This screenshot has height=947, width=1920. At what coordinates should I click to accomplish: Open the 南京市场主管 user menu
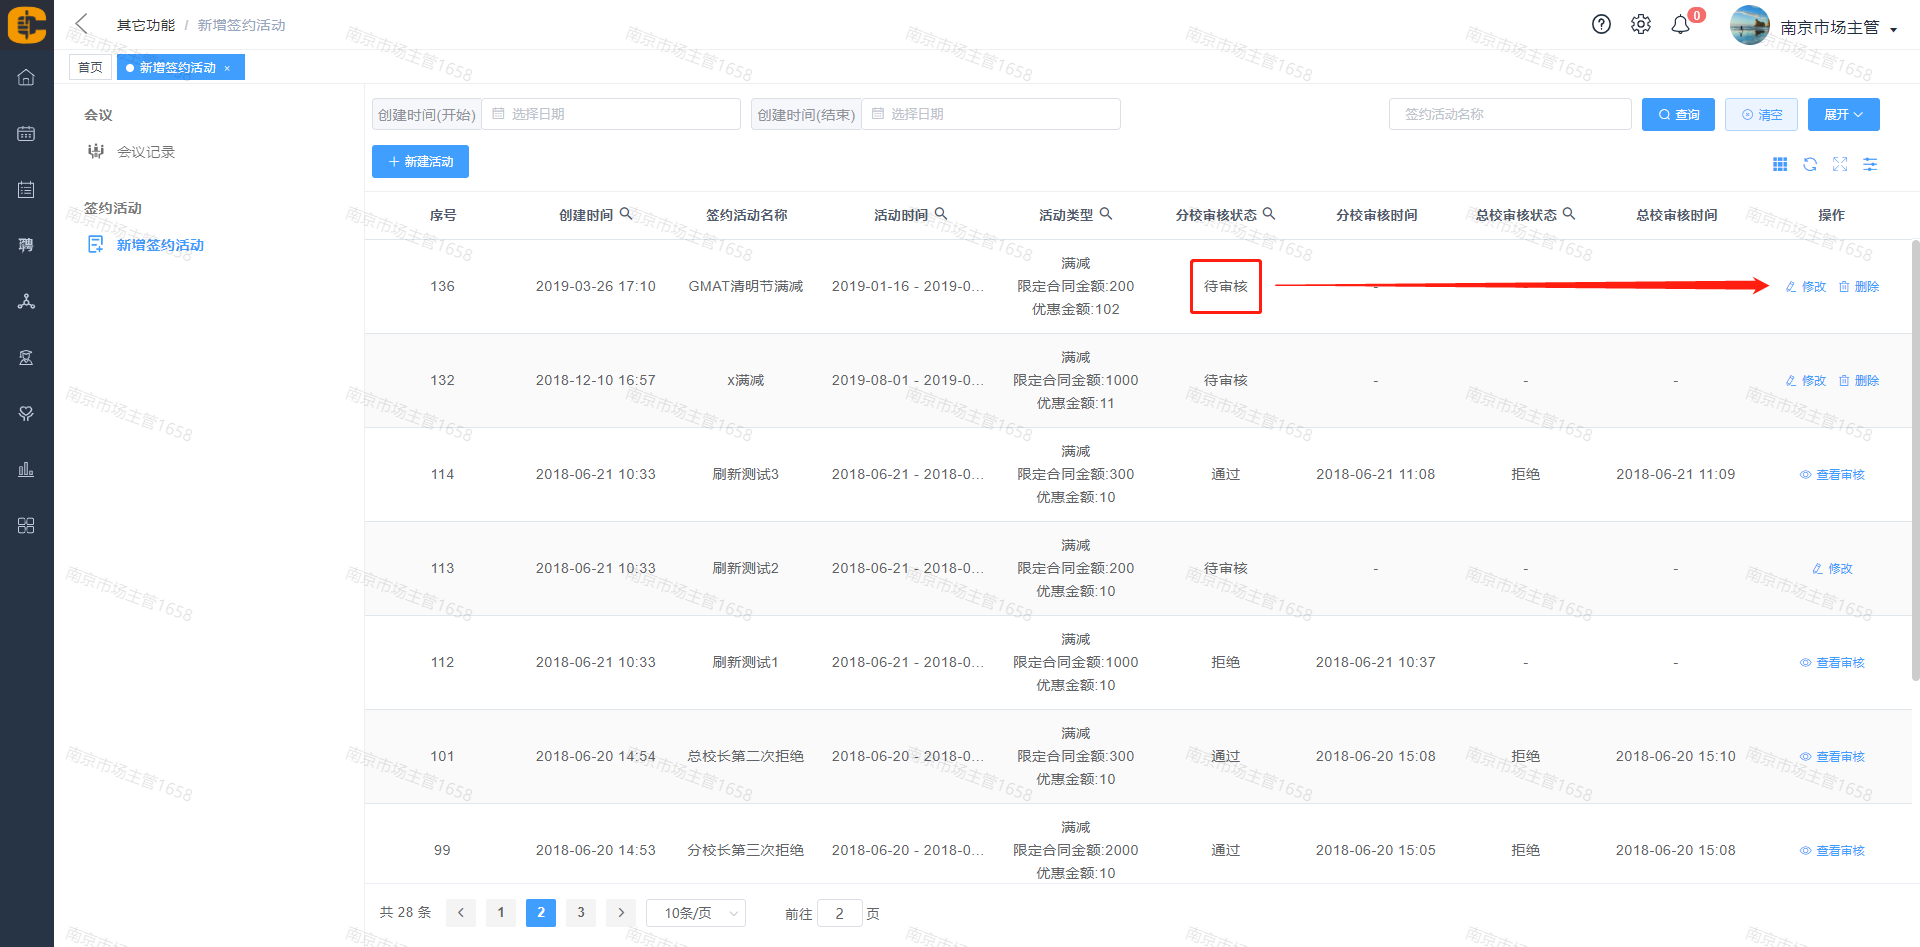(x=1837, y=28)
